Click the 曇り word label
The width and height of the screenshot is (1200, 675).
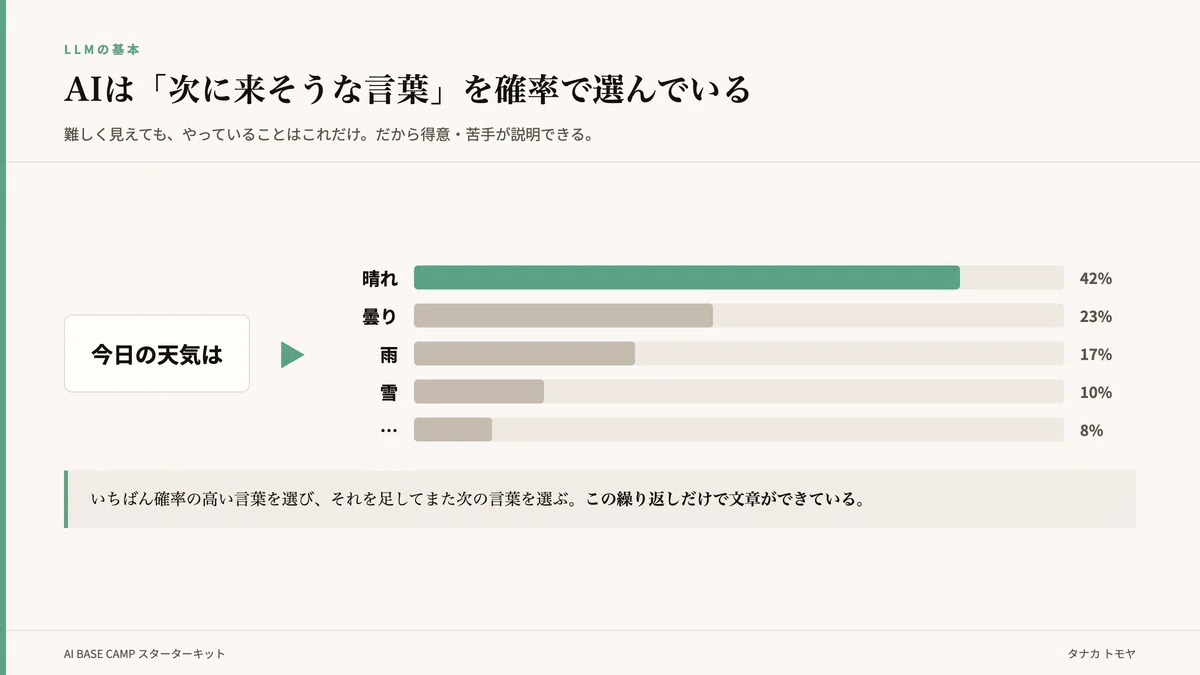click(x=380, y=316)
